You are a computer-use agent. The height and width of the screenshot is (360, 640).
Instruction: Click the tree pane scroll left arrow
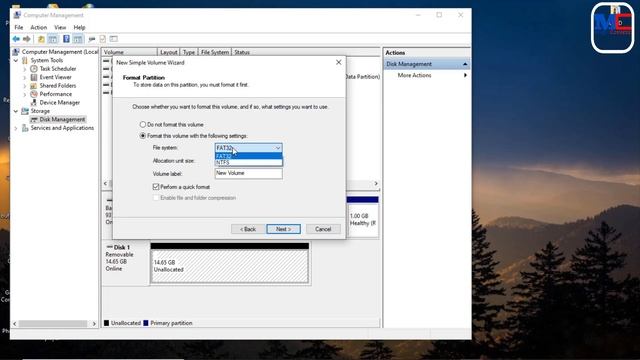point(15,324)
